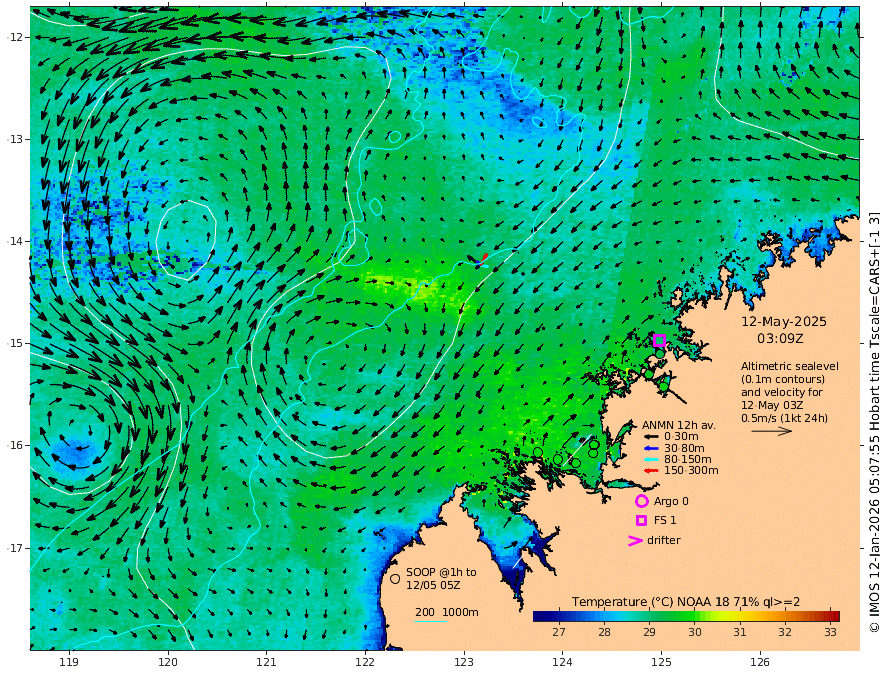Screen dimensions: 880x680
Task: Click the '(0.1m contours)' text line
Action: click(782, 379)
